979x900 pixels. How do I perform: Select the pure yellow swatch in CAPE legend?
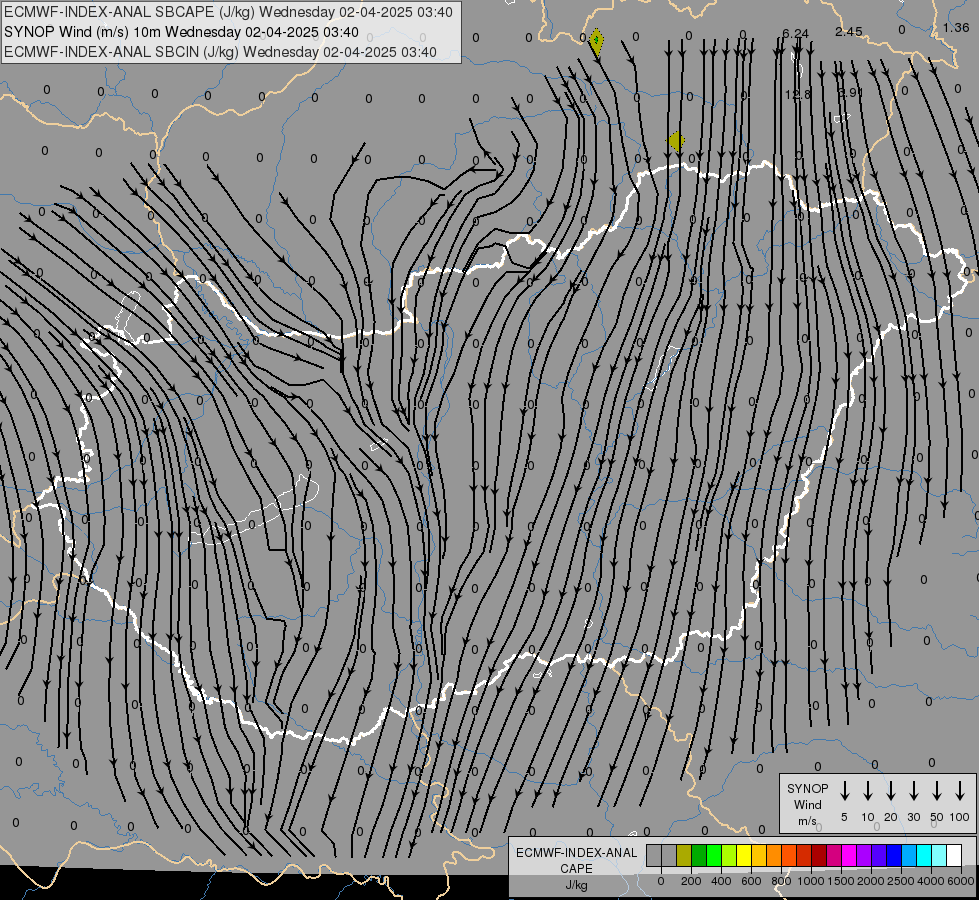click(x=744, y=855)
